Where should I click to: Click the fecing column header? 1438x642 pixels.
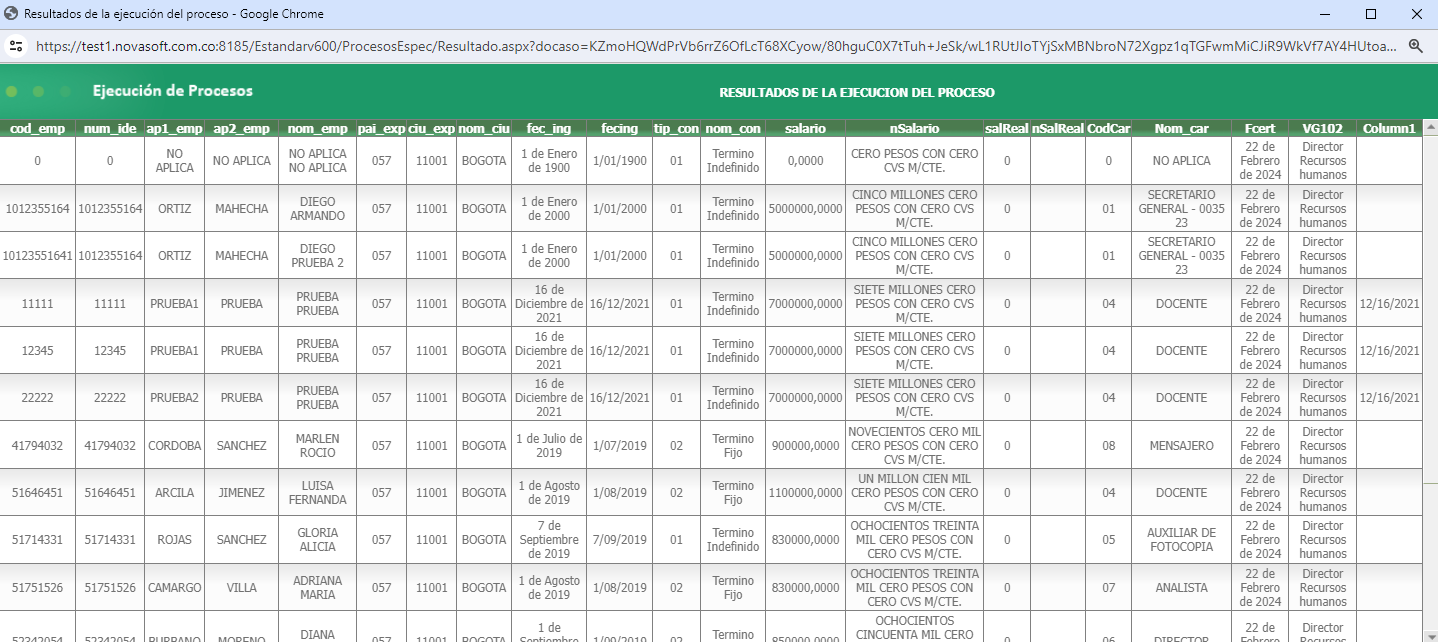click(619, 129)
